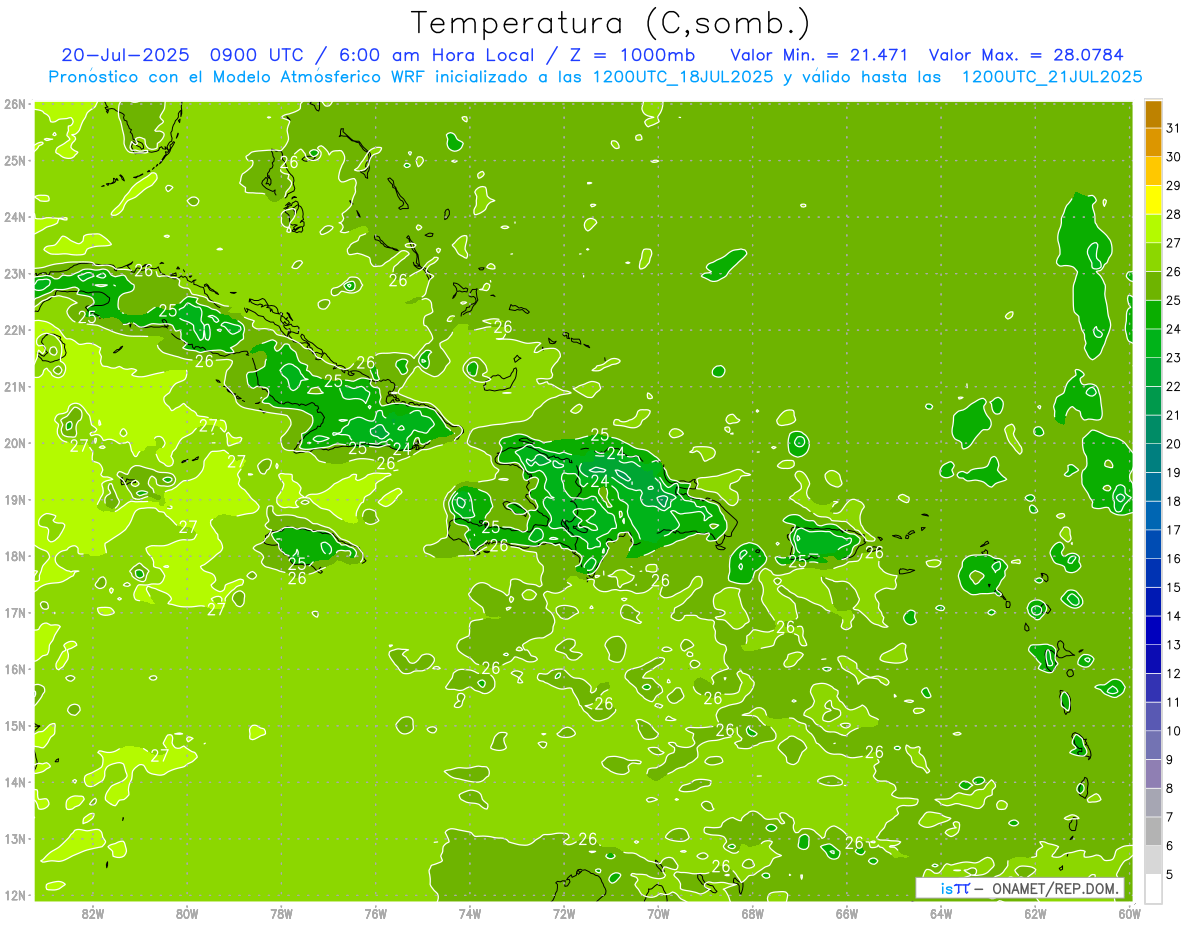Click the '80W' longitude axis label
The height and width of the screenshot is (927, 1200).
(187, 913)
